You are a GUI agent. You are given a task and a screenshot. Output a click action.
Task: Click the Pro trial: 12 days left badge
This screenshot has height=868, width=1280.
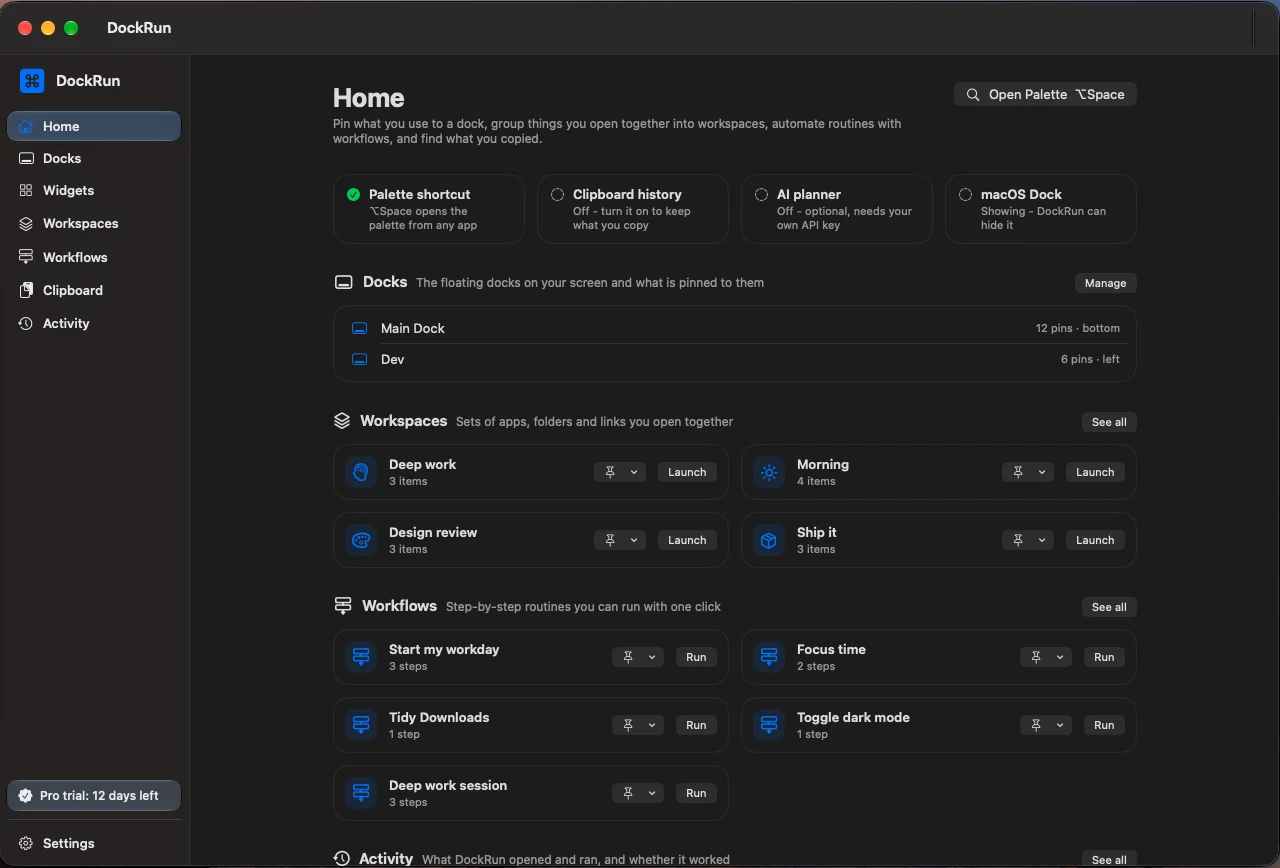coord(94,796)
